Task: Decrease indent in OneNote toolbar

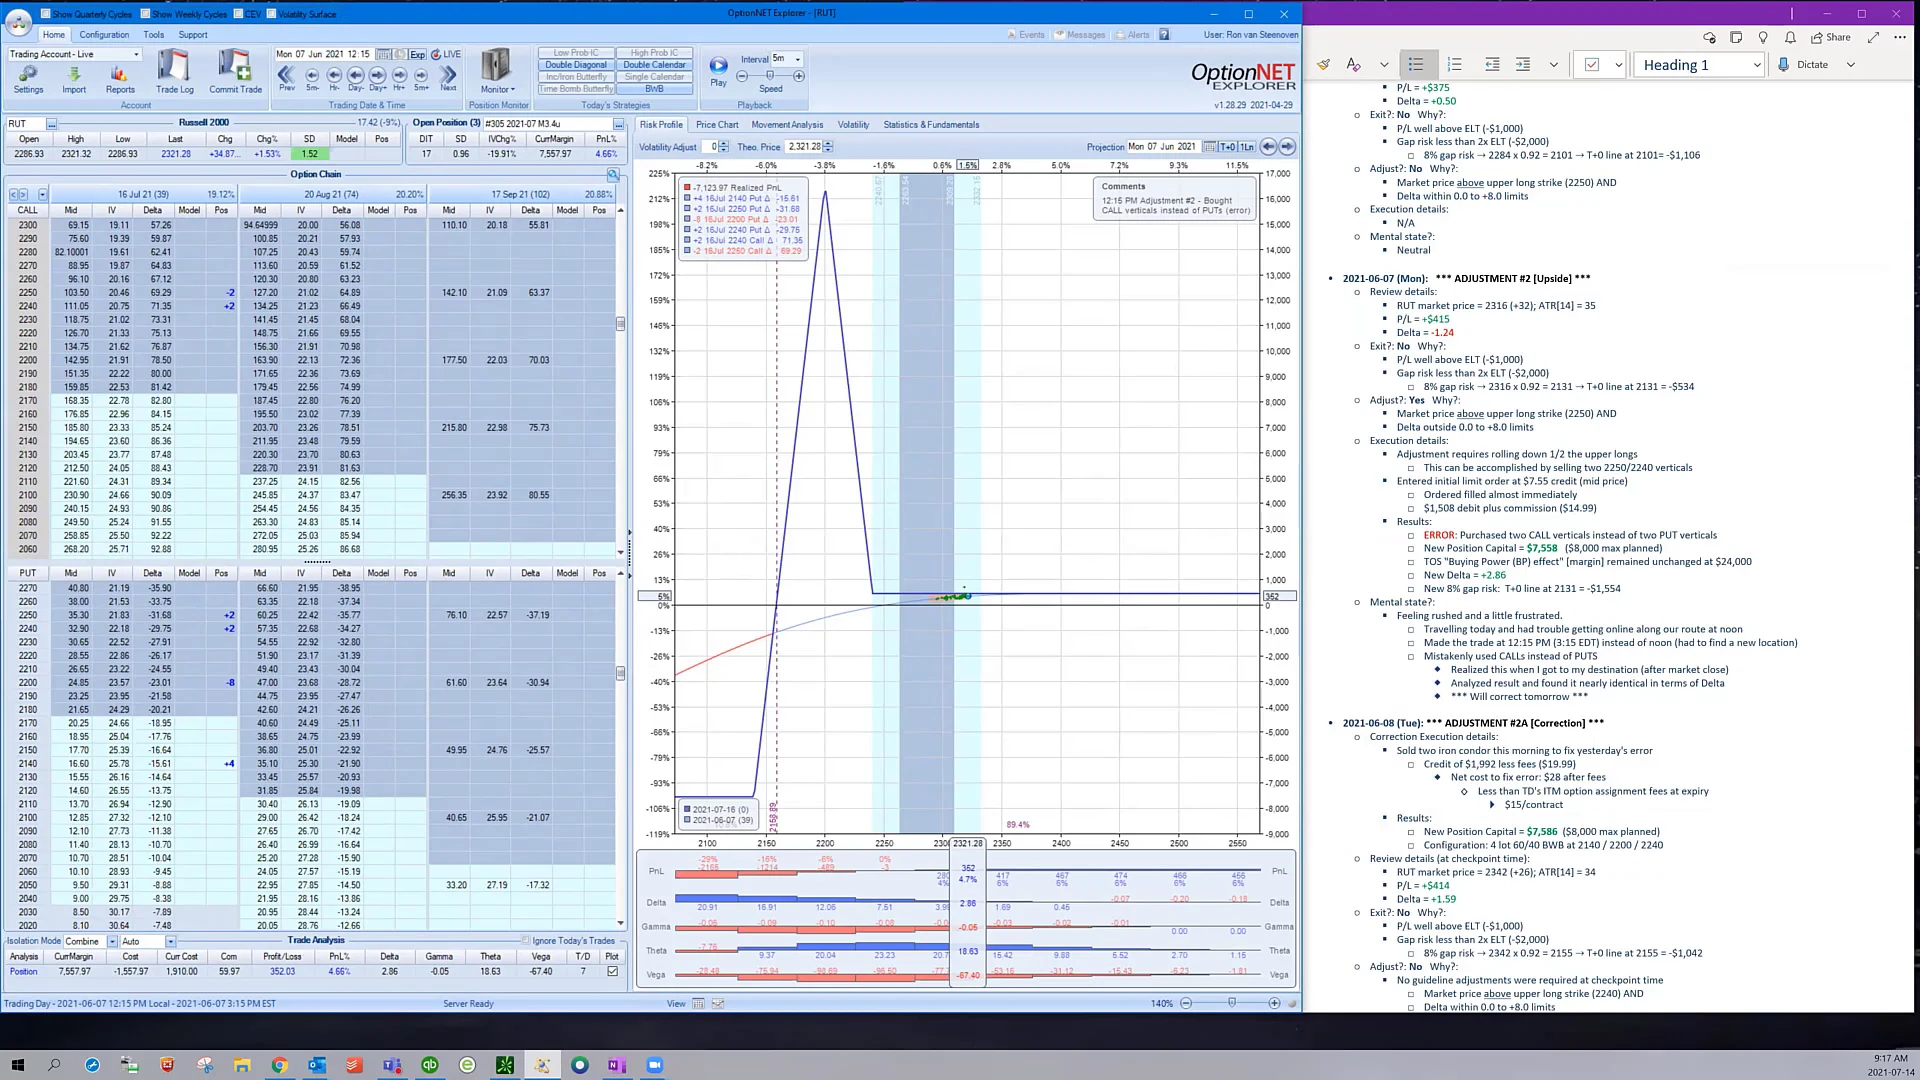Action: pos(1492,65)
